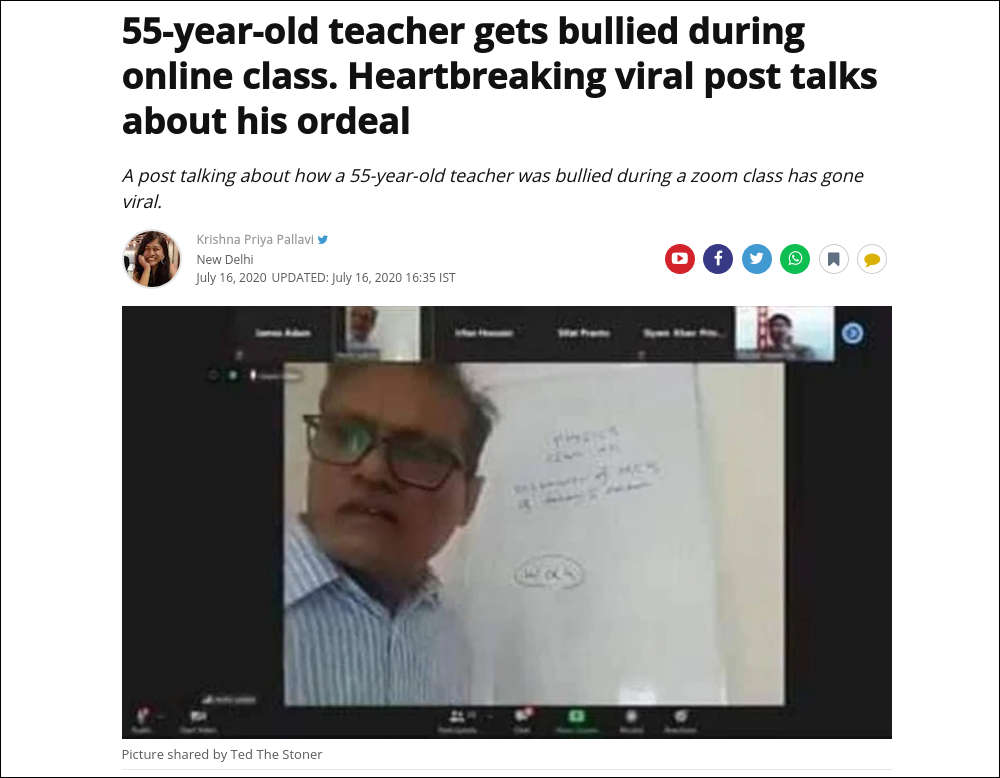This screenshot has height=778, width=1000.
Task: Click the YouTube share icon
Action: click(x=680, y=259)
